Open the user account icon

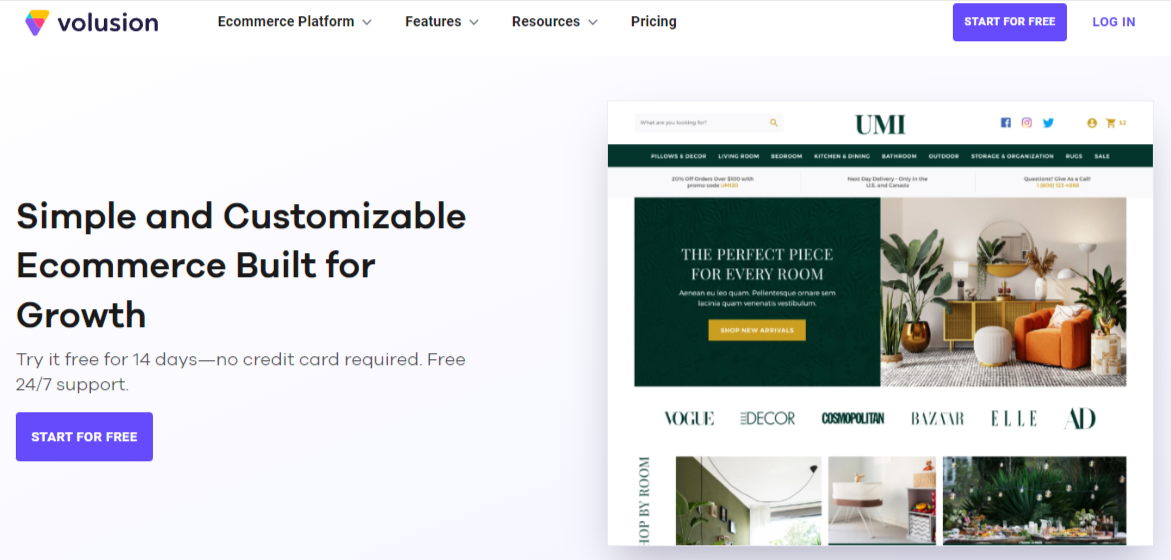click(x=1092, y=123)
